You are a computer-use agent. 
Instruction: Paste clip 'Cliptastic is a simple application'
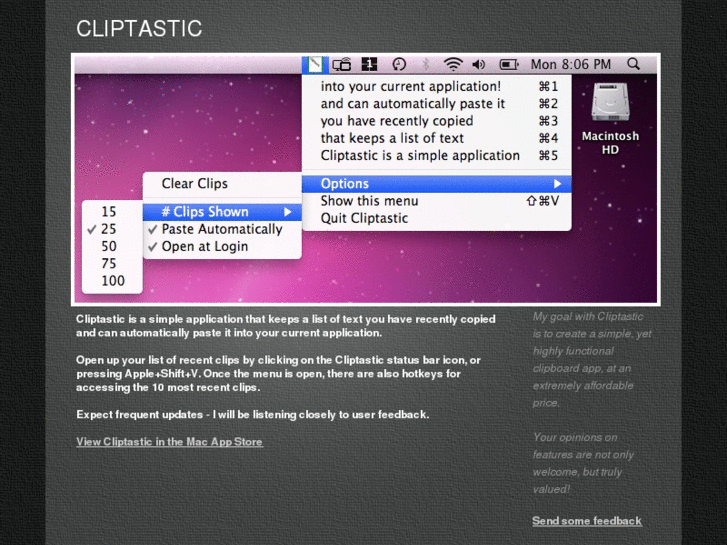tap(436, 155)
